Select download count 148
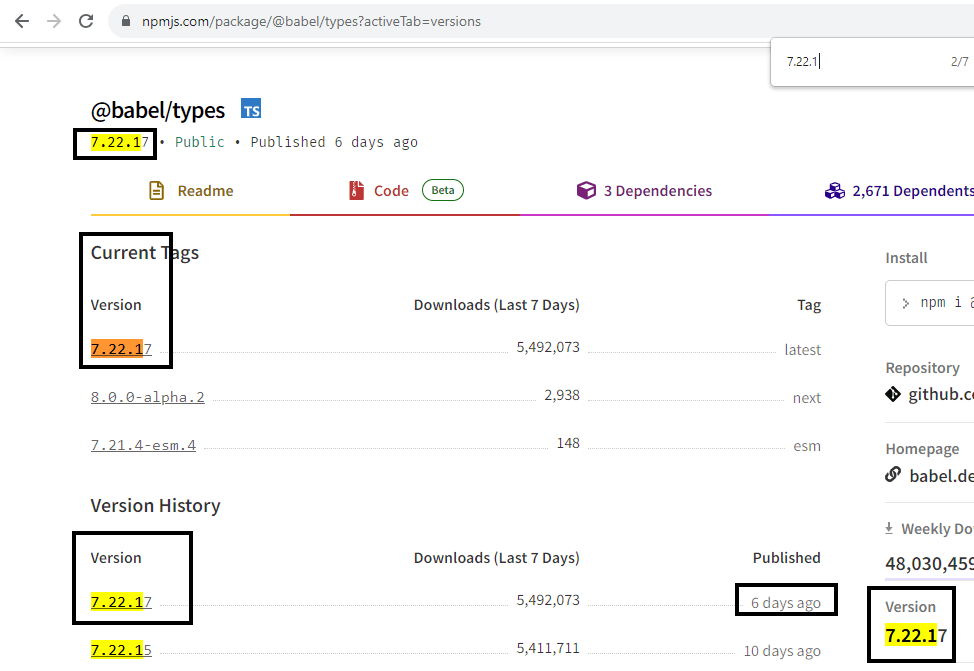Screen dimensions: 974x671 (568, 443)
